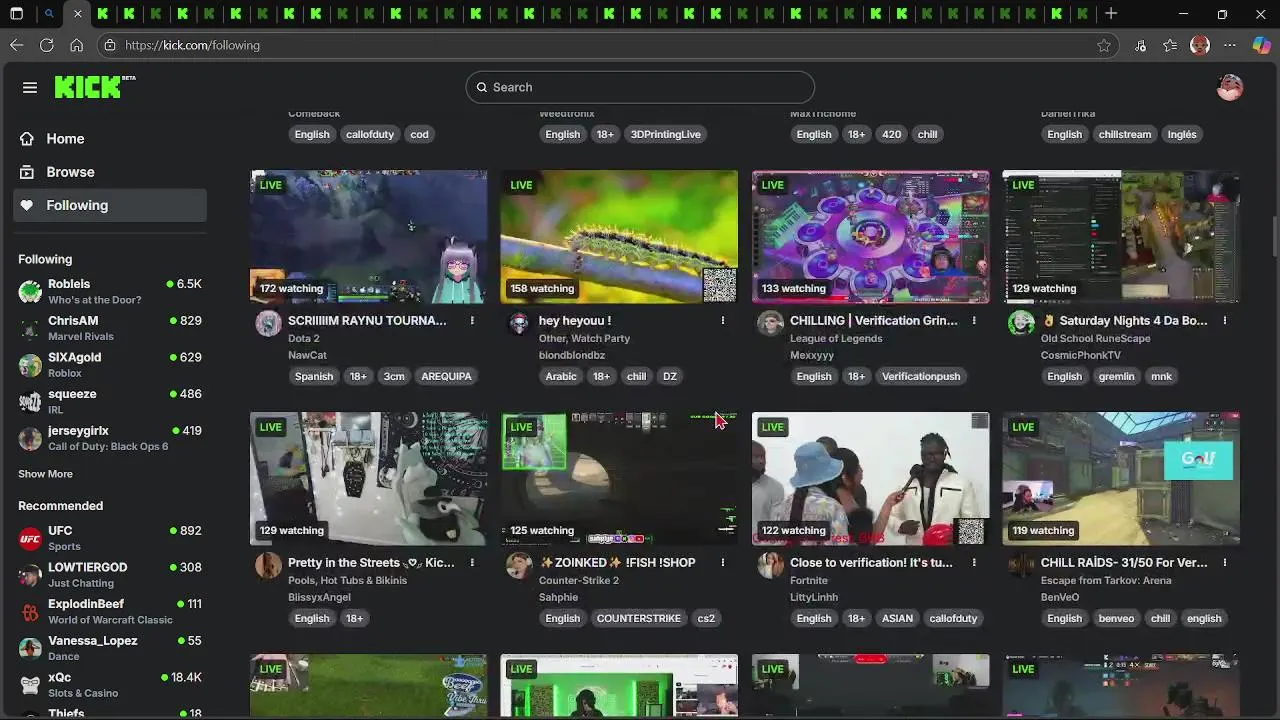This screenshot has height=720, width=1280.
Task: Open Vanessa_Lopez recommended channel
Action: click(x=110, y=648)
